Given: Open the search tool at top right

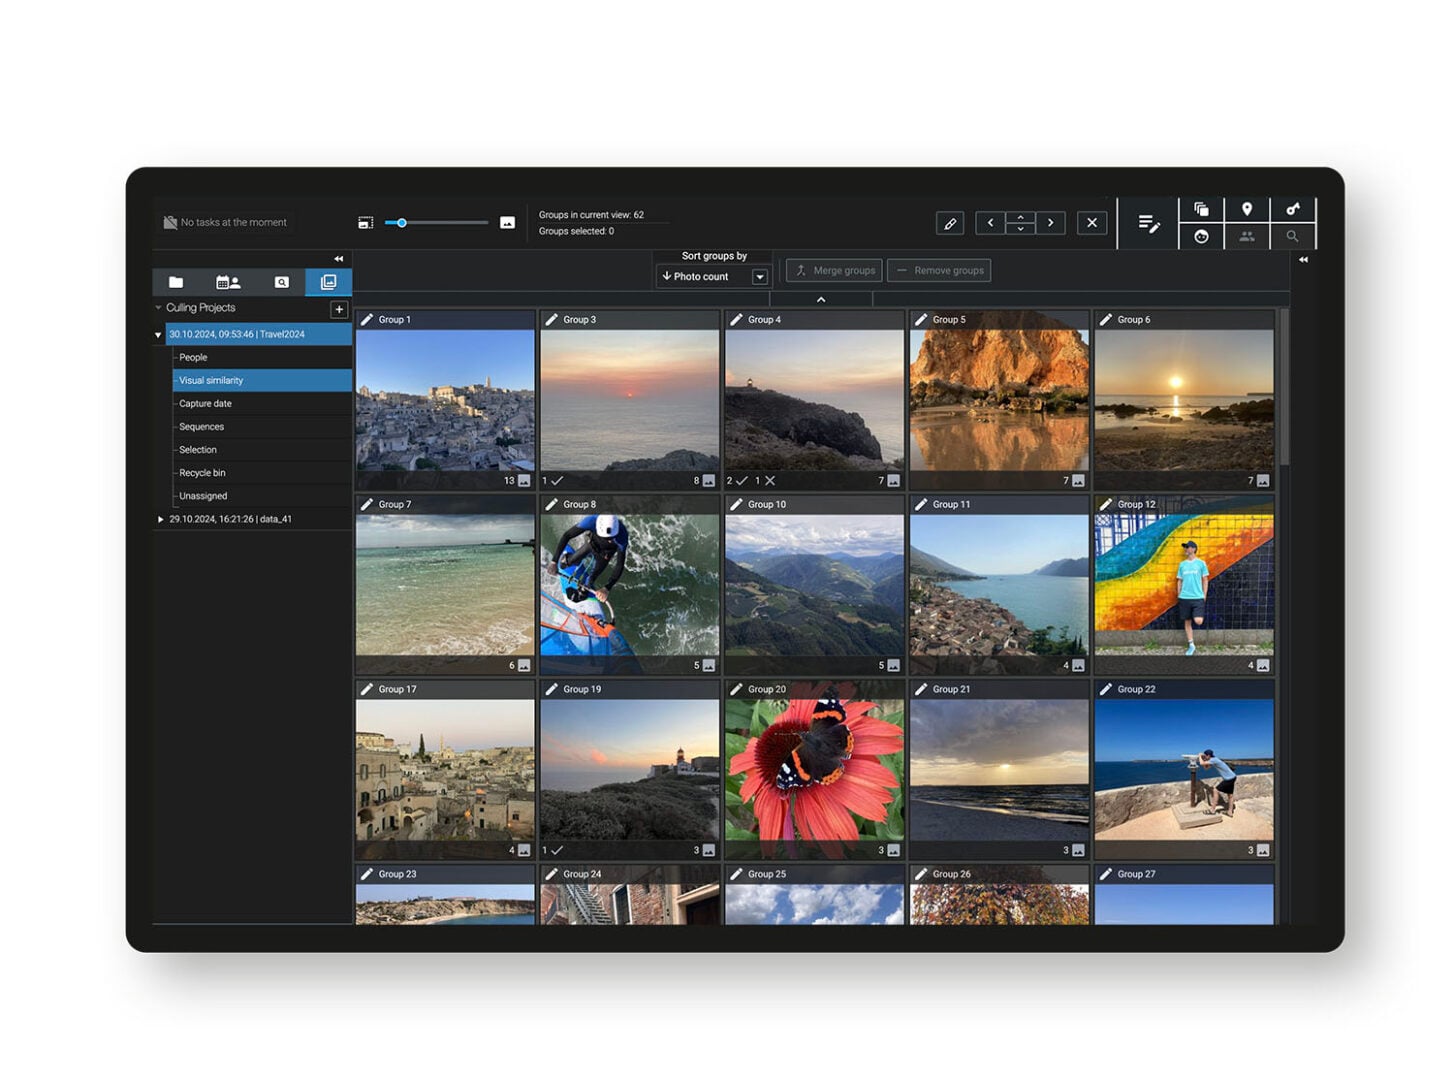Looking at the screenshot, I should coord(1292,237).
